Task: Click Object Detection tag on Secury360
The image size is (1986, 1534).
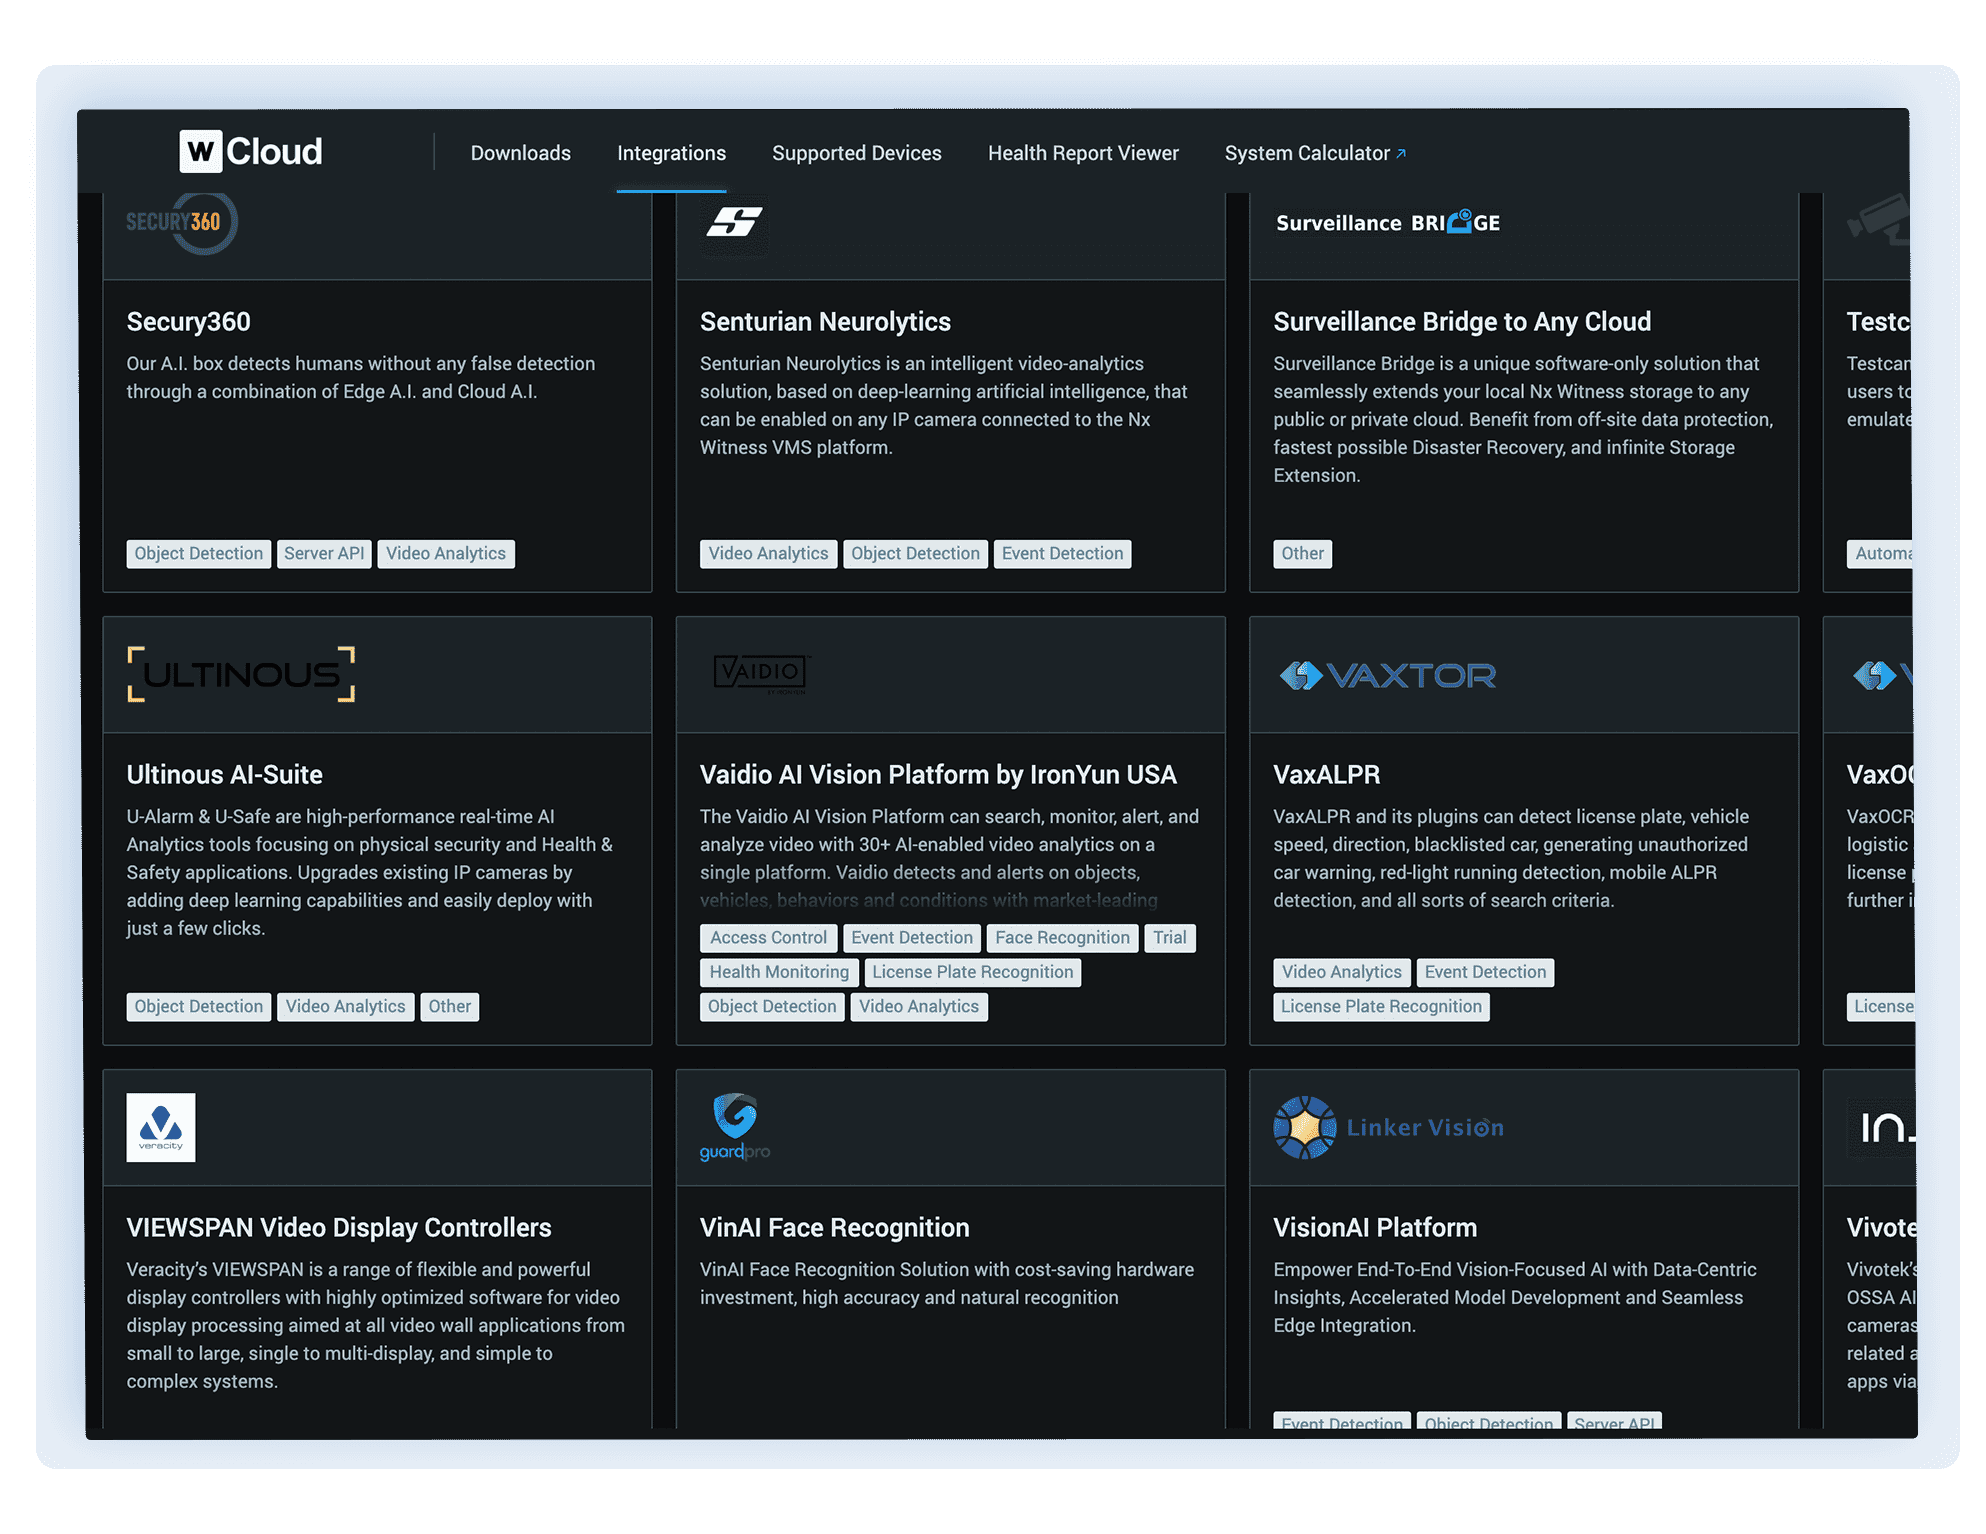Action: [198, 554]
